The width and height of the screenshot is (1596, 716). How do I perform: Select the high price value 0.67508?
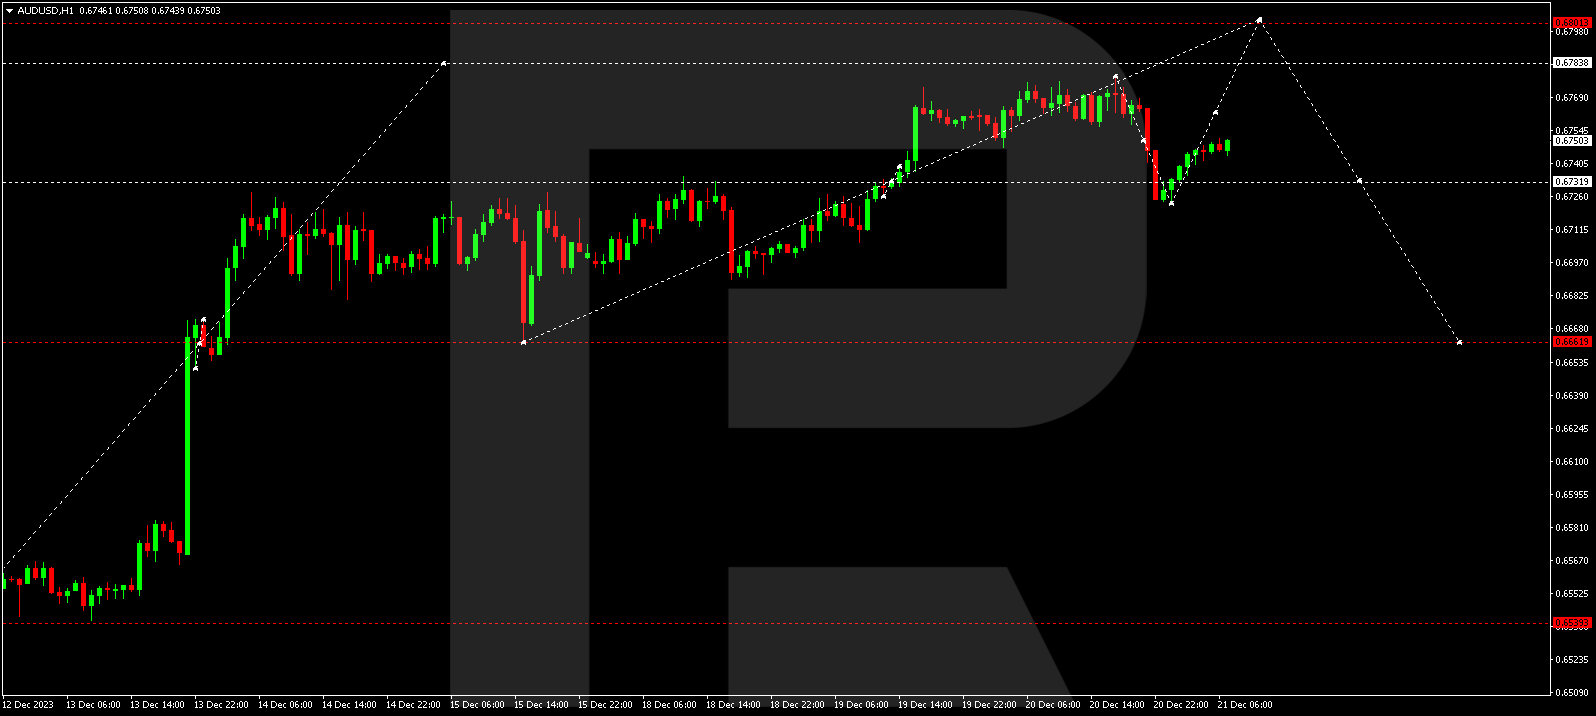point(132,11)
